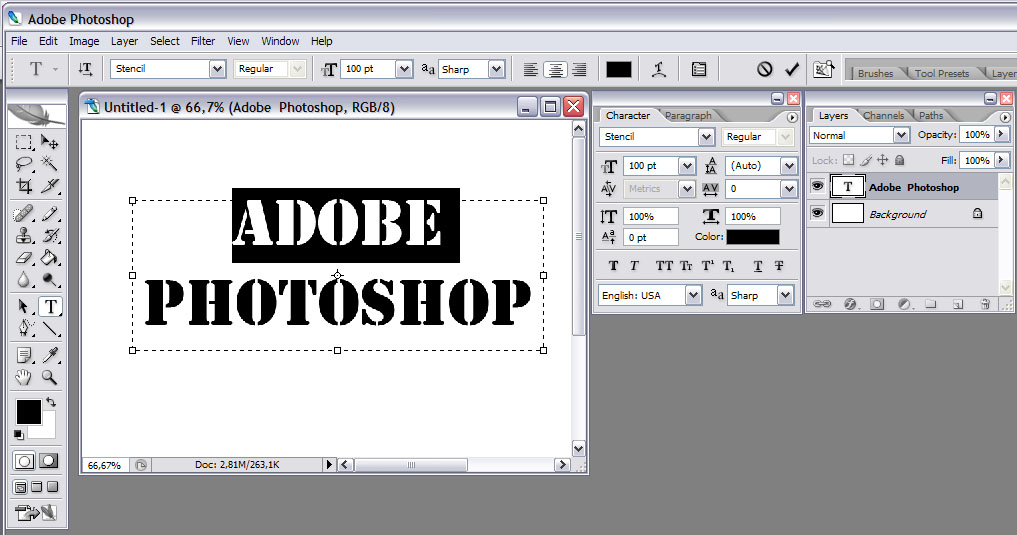Select the Paint Bucket tool
This screenshot has width=1017, height=535.
coord(50,257)
